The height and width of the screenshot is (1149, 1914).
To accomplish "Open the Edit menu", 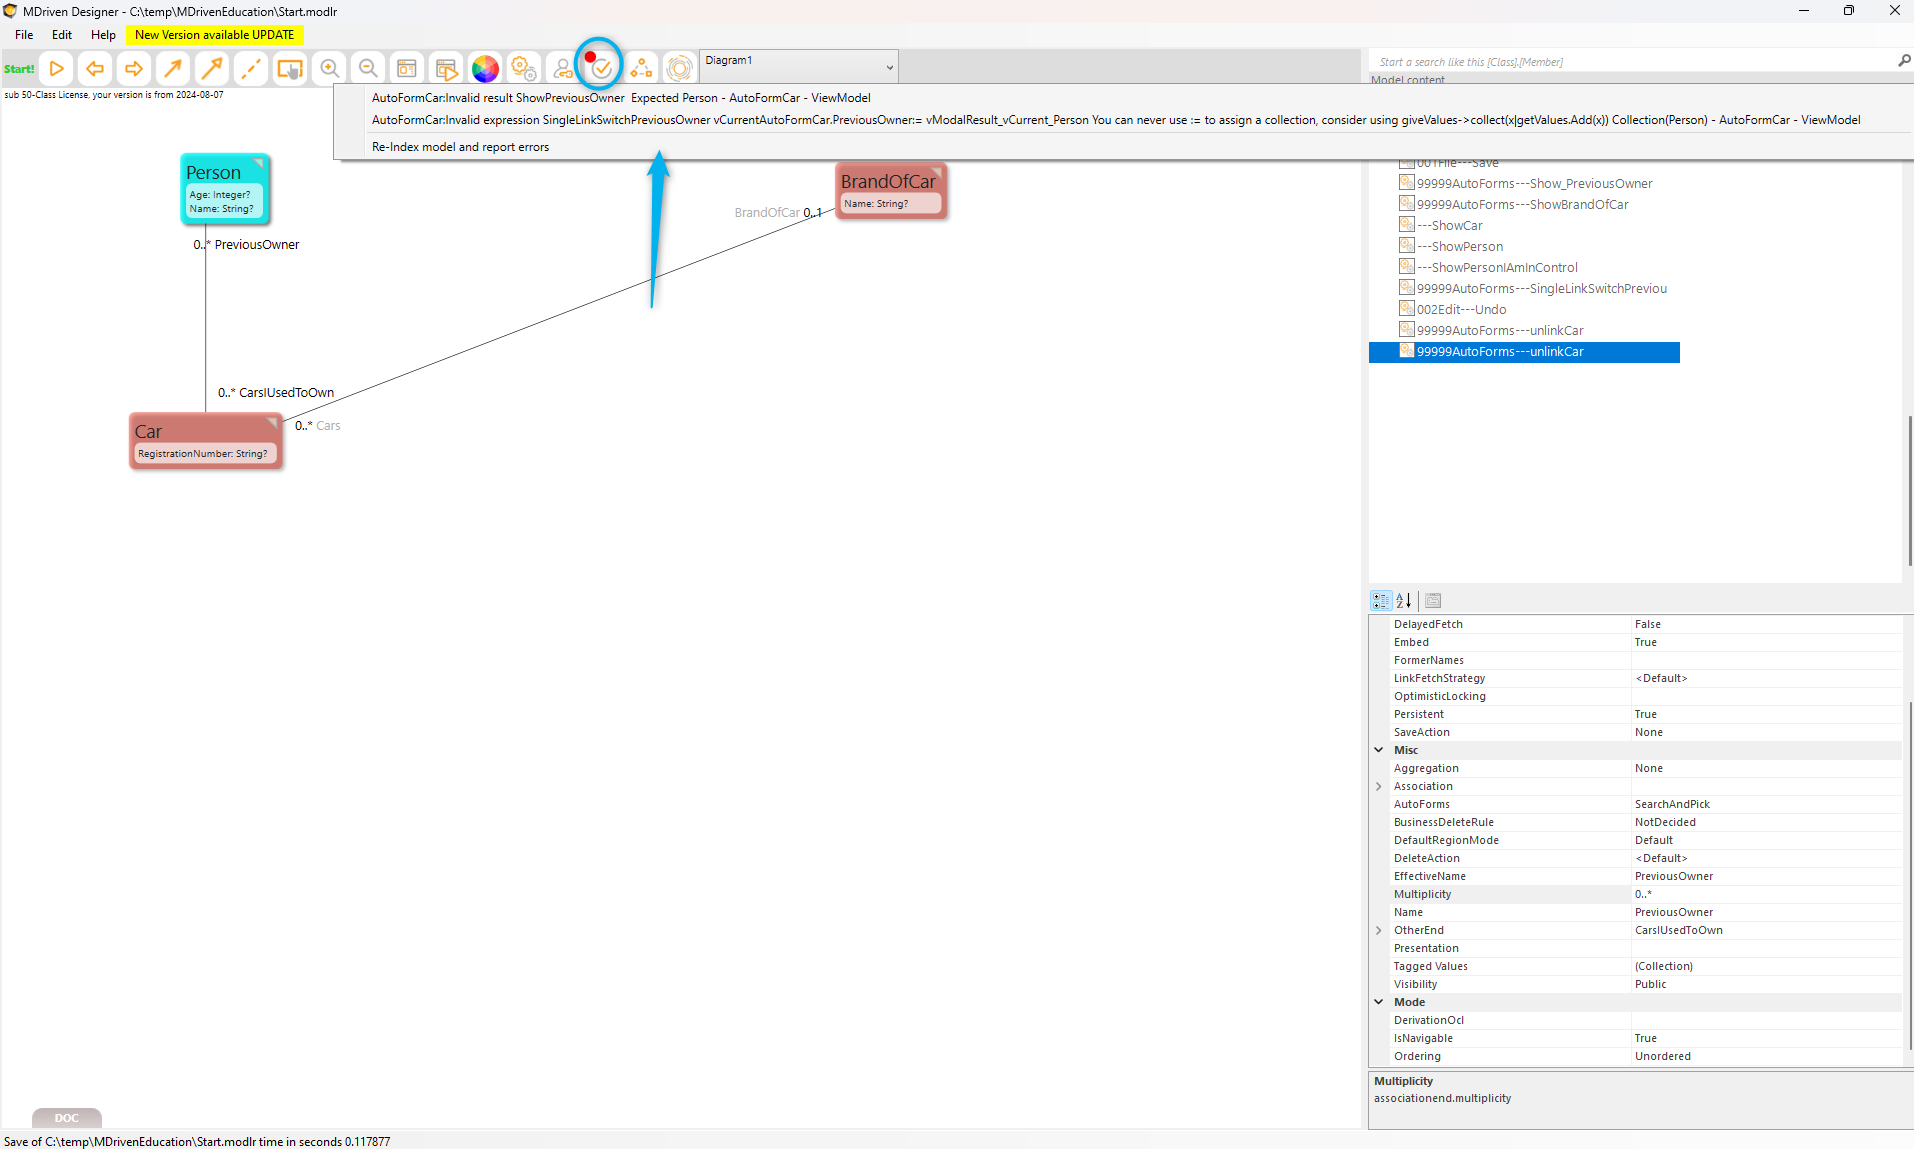I will (62, 35).
